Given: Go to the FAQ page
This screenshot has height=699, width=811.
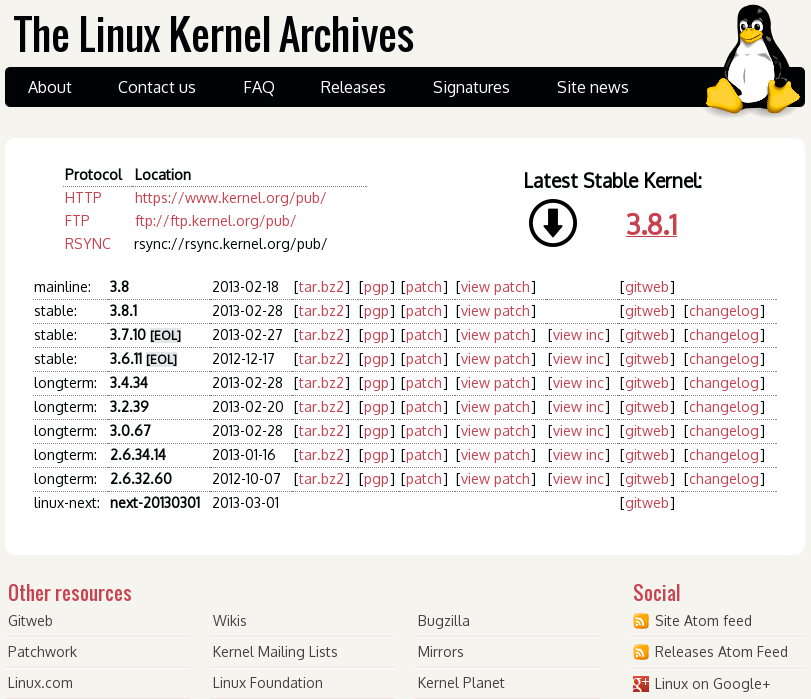Looking at the screenshot, I should pos(259,87).
